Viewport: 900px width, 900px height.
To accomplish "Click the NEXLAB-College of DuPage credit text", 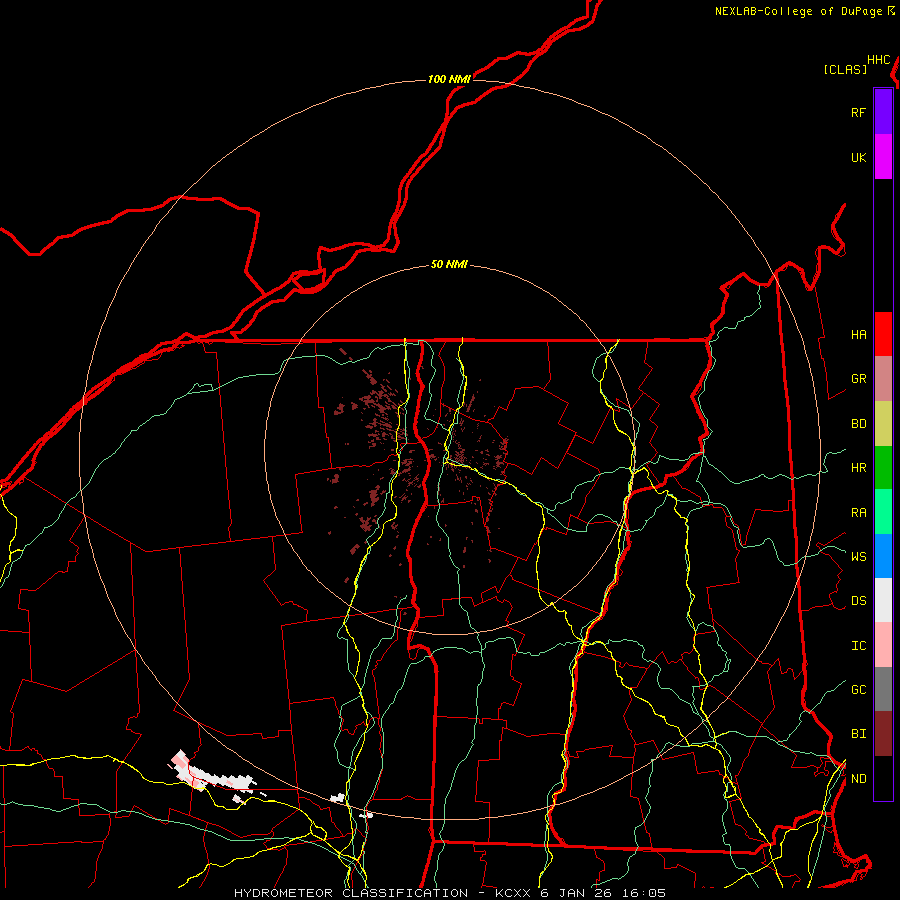I will (798, 11).
